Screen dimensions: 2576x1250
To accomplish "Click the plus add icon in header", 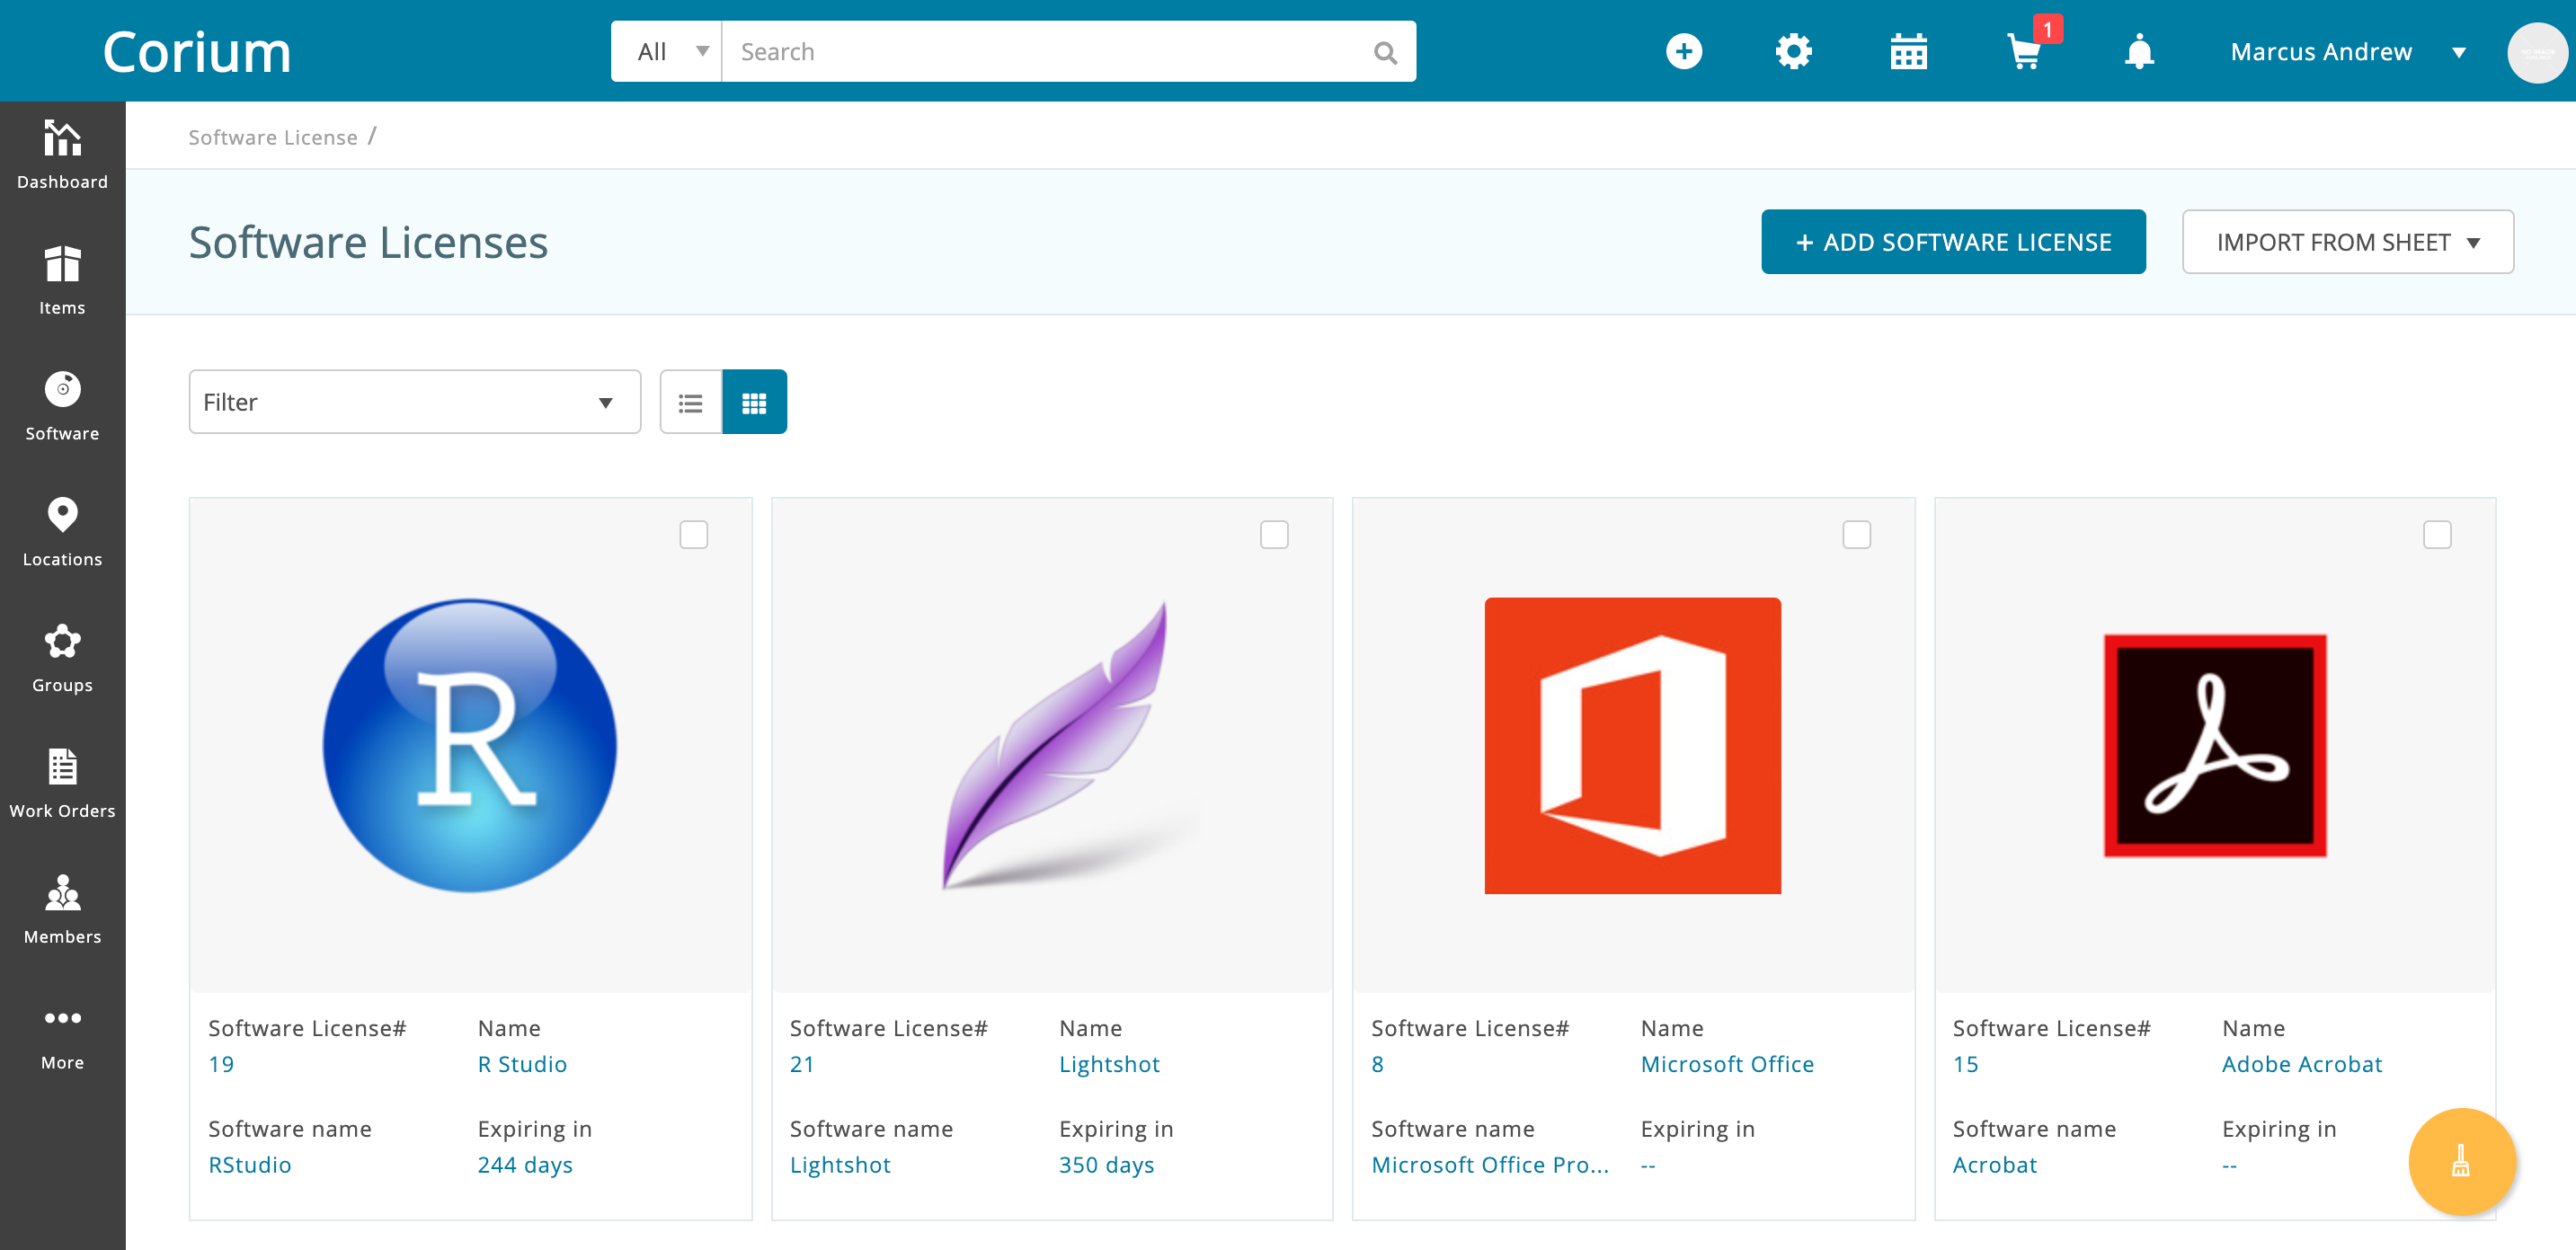I will [1684, 51].
